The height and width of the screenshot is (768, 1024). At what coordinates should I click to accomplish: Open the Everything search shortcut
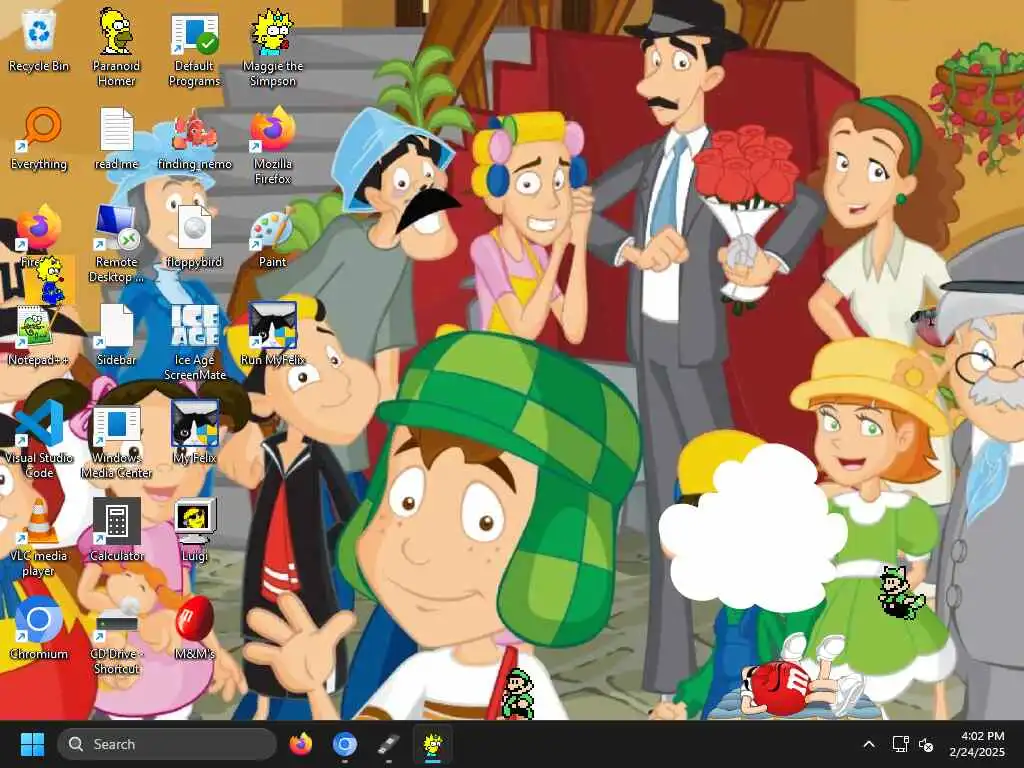tap(39, 139)
